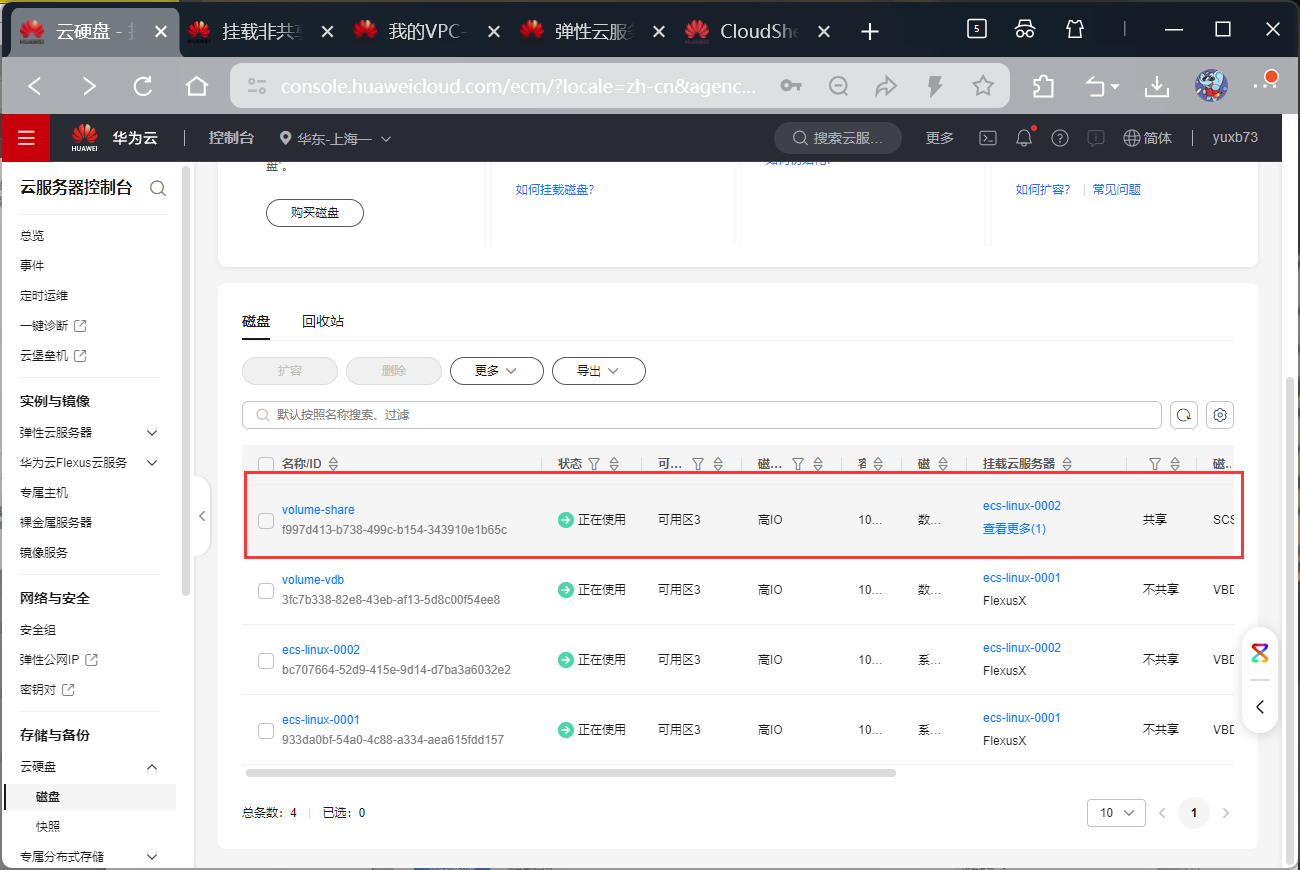The image size is (1300, 870).
Task: Click the 搜索云服务 header search box
Action: tap(838, 138)
